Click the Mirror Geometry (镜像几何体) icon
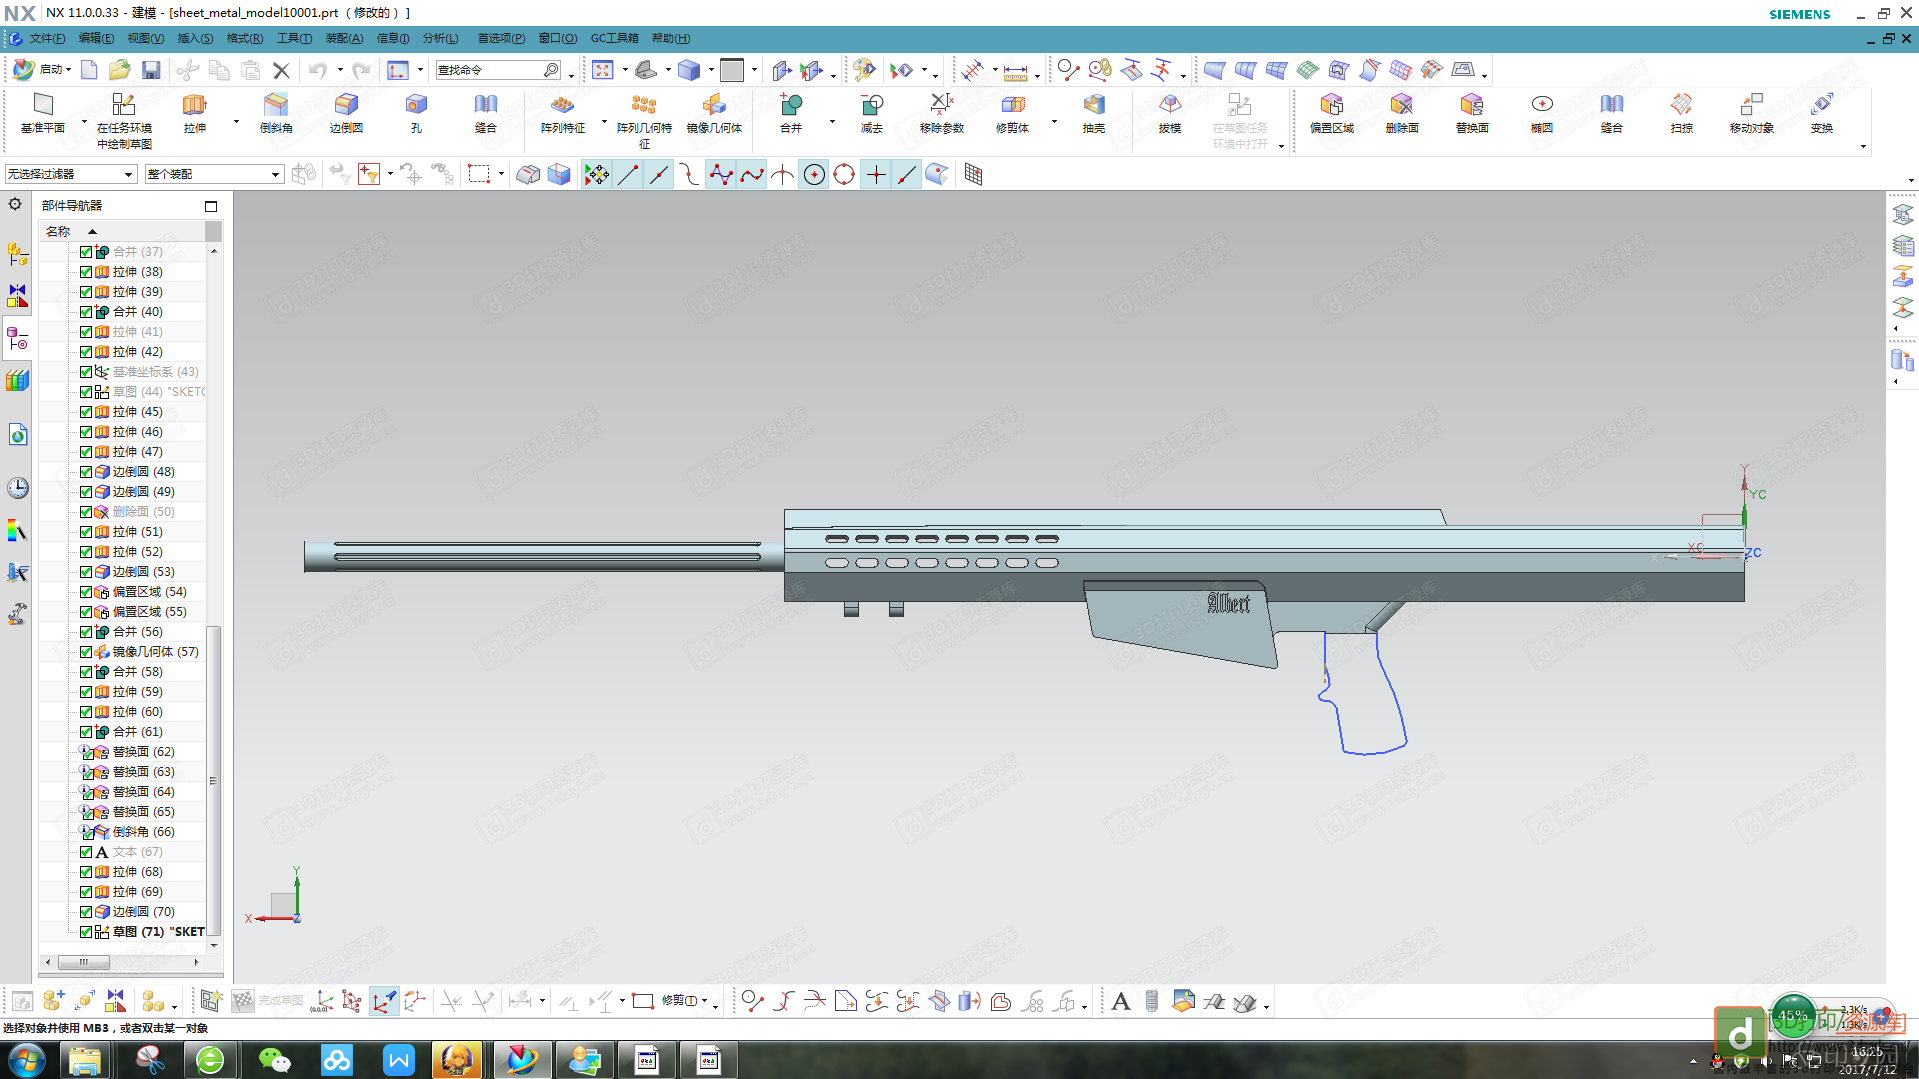Viewport: 1919px width, 1079px height. (x=714, y=104)
